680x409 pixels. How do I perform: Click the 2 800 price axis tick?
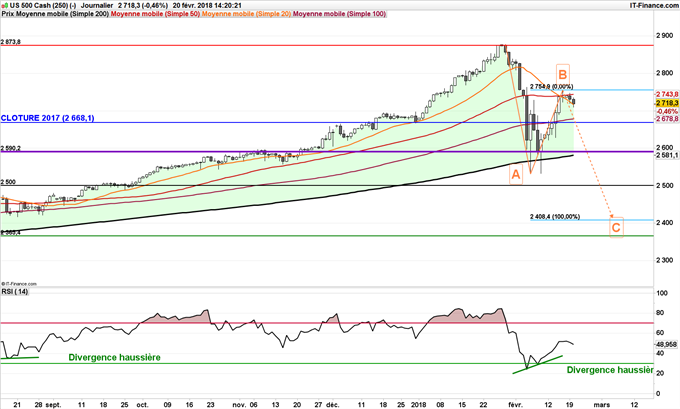click(665, 73)
